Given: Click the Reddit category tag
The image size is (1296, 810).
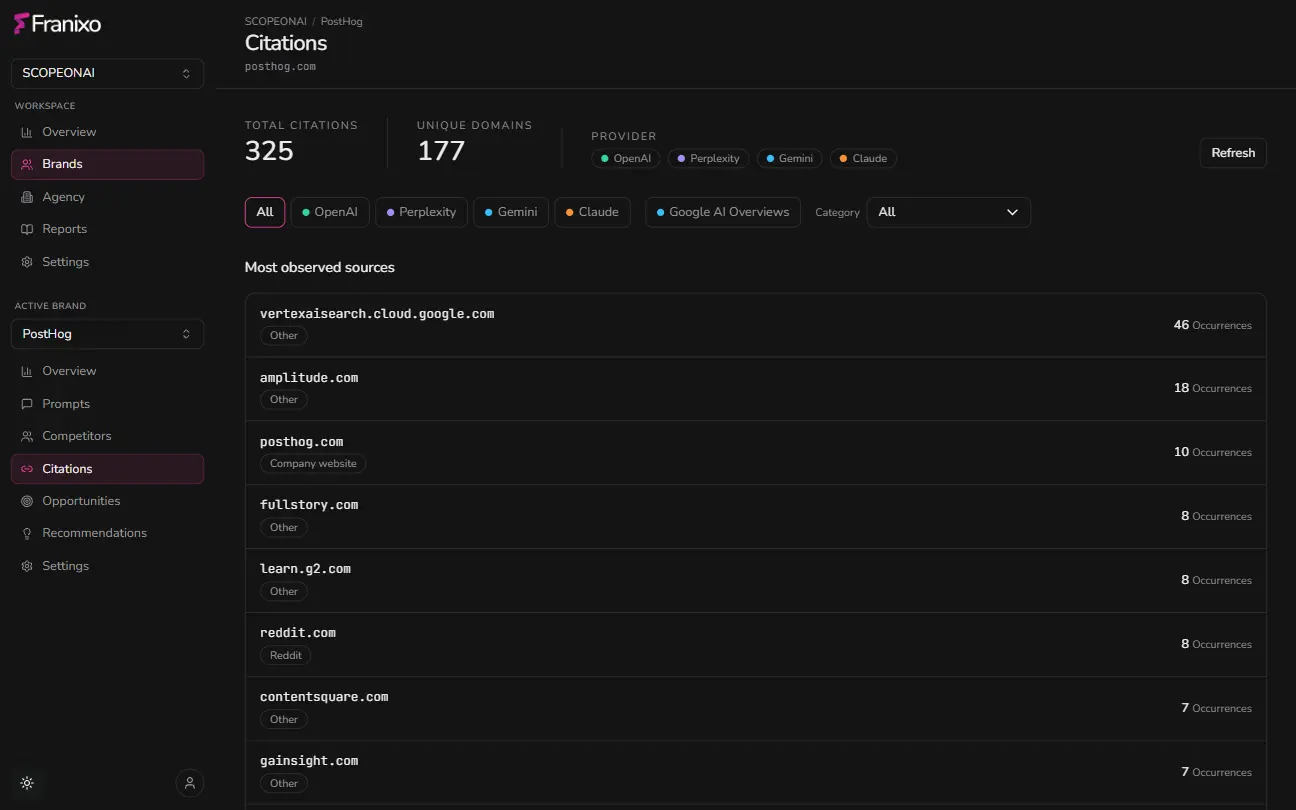Looking at the screenshot, I should click(x=285, y=656).
